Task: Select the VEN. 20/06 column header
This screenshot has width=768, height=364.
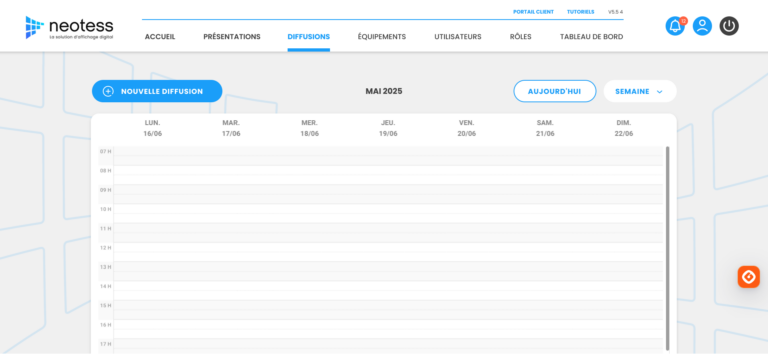Action: [466, 128]
